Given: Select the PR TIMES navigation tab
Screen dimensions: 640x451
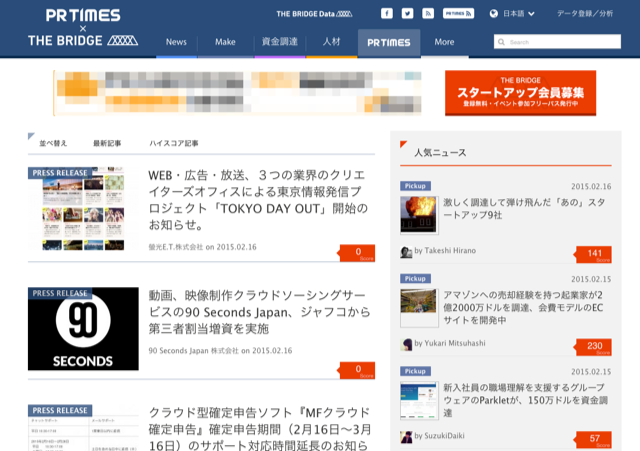Looking at the screenshot, I should click(x=389, y=43).
